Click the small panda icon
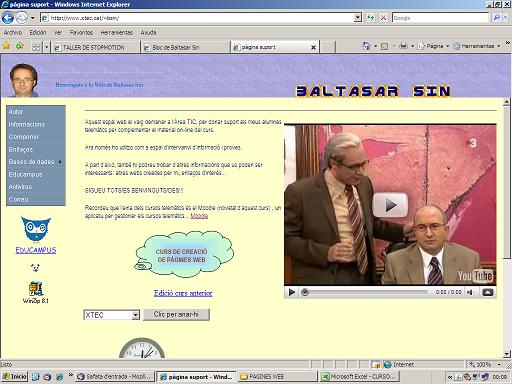 pyautogui.click(x=35, y=267)
